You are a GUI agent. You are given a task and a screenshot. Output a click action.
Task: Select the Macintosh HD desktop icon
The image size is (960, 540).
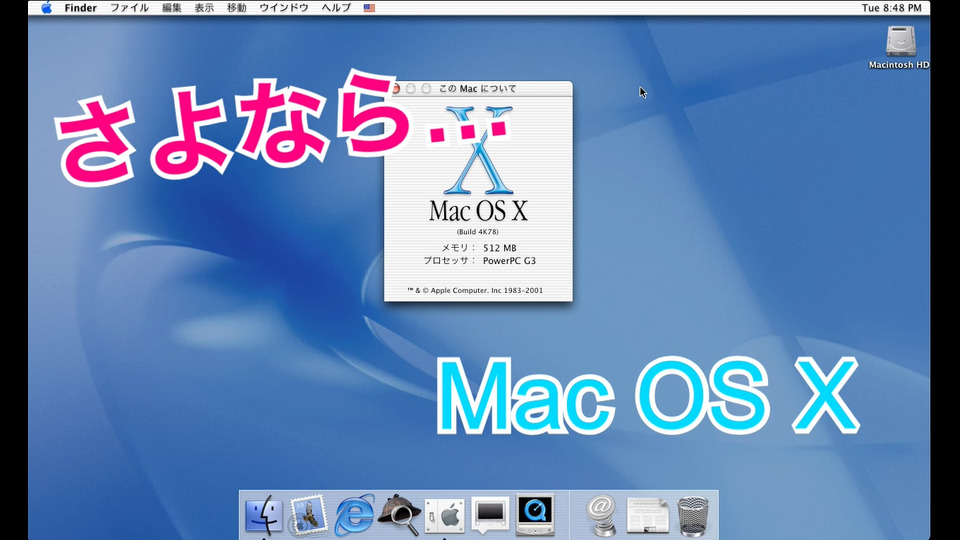coord(899,47)
